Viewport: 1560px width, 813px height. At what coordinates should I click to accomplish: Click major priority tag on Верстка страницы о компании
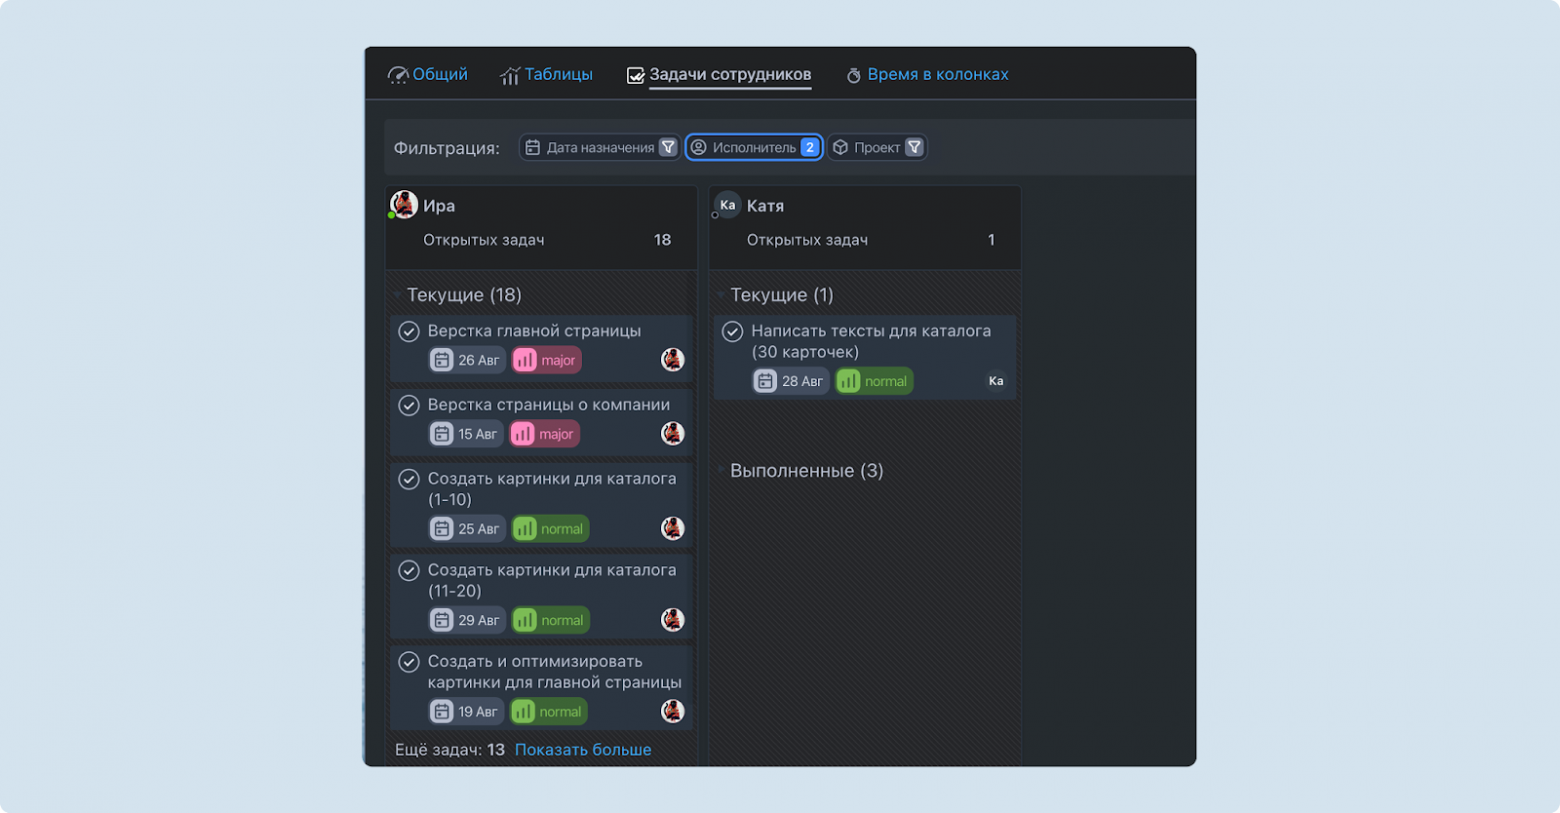pos(545,434)
